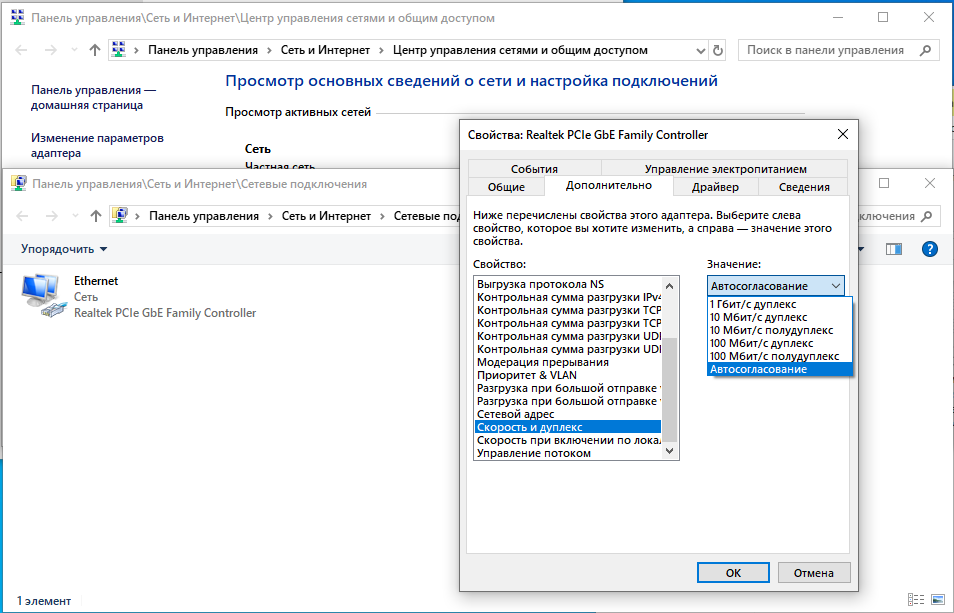Open the Управление электропитанием tab

click(x=725, y=169)
